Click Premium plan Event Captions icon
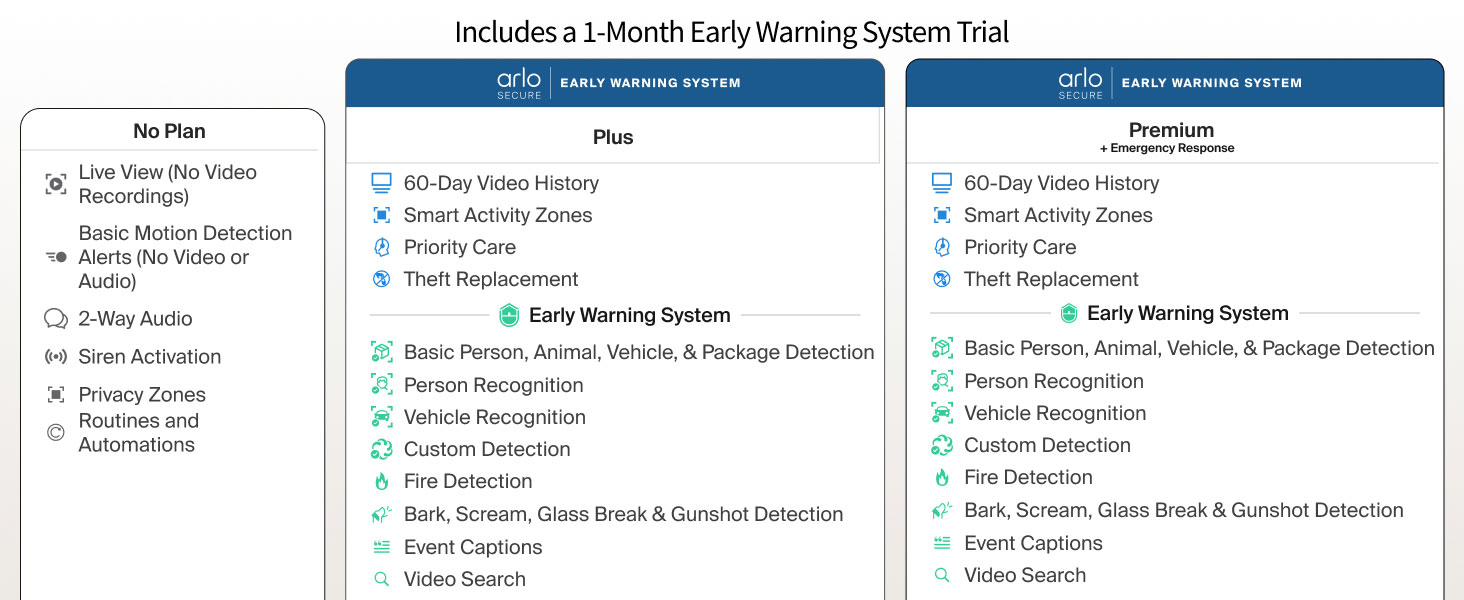 [x=941, y=543]
